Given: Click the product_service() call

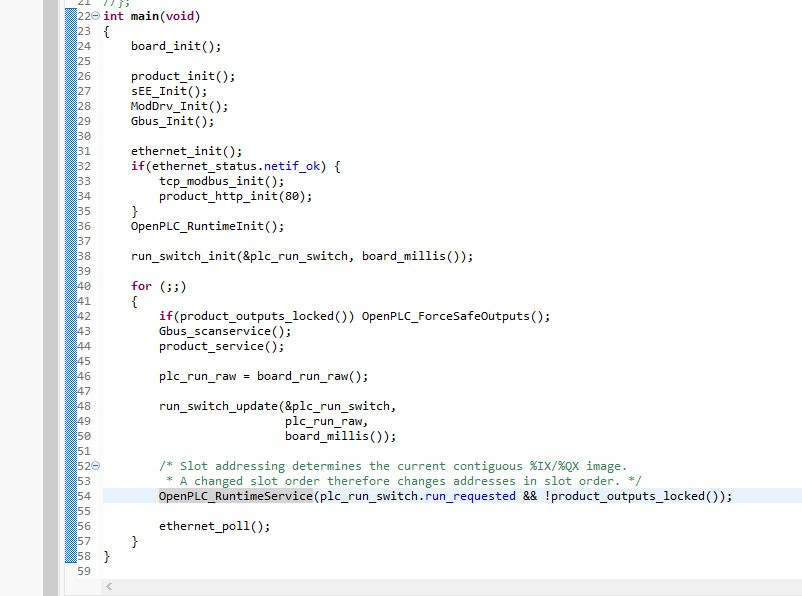Looking at the screenshot, I should [x=221, y=346].
